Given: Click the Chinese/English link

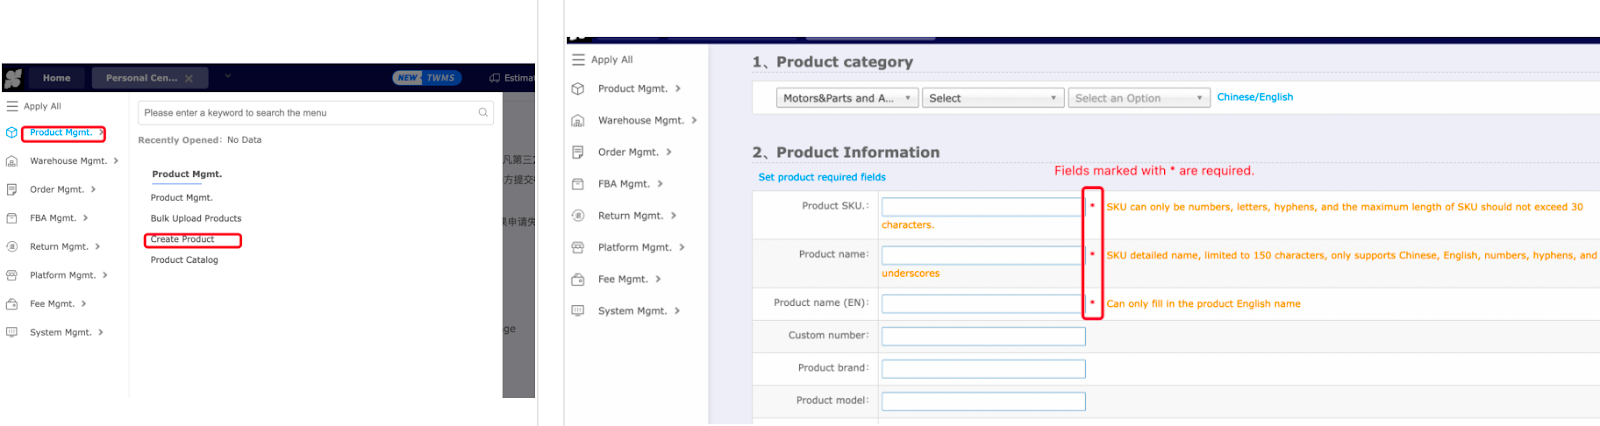Looking at the screenshot, I should (x=1254, y=97).
